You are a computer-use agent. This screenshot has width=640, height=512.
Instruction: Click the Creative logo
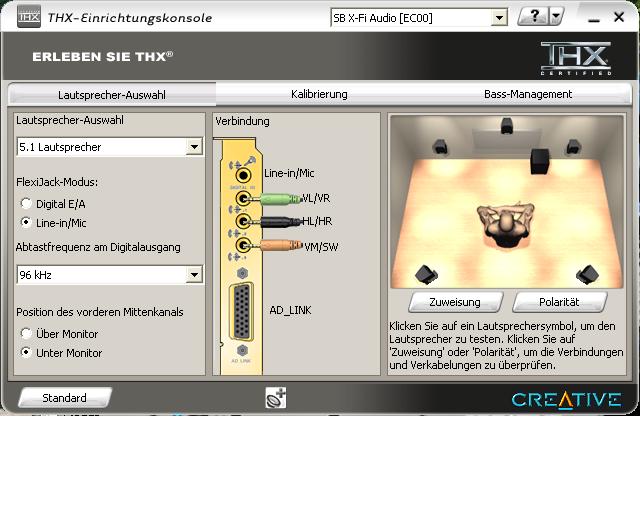567,400
